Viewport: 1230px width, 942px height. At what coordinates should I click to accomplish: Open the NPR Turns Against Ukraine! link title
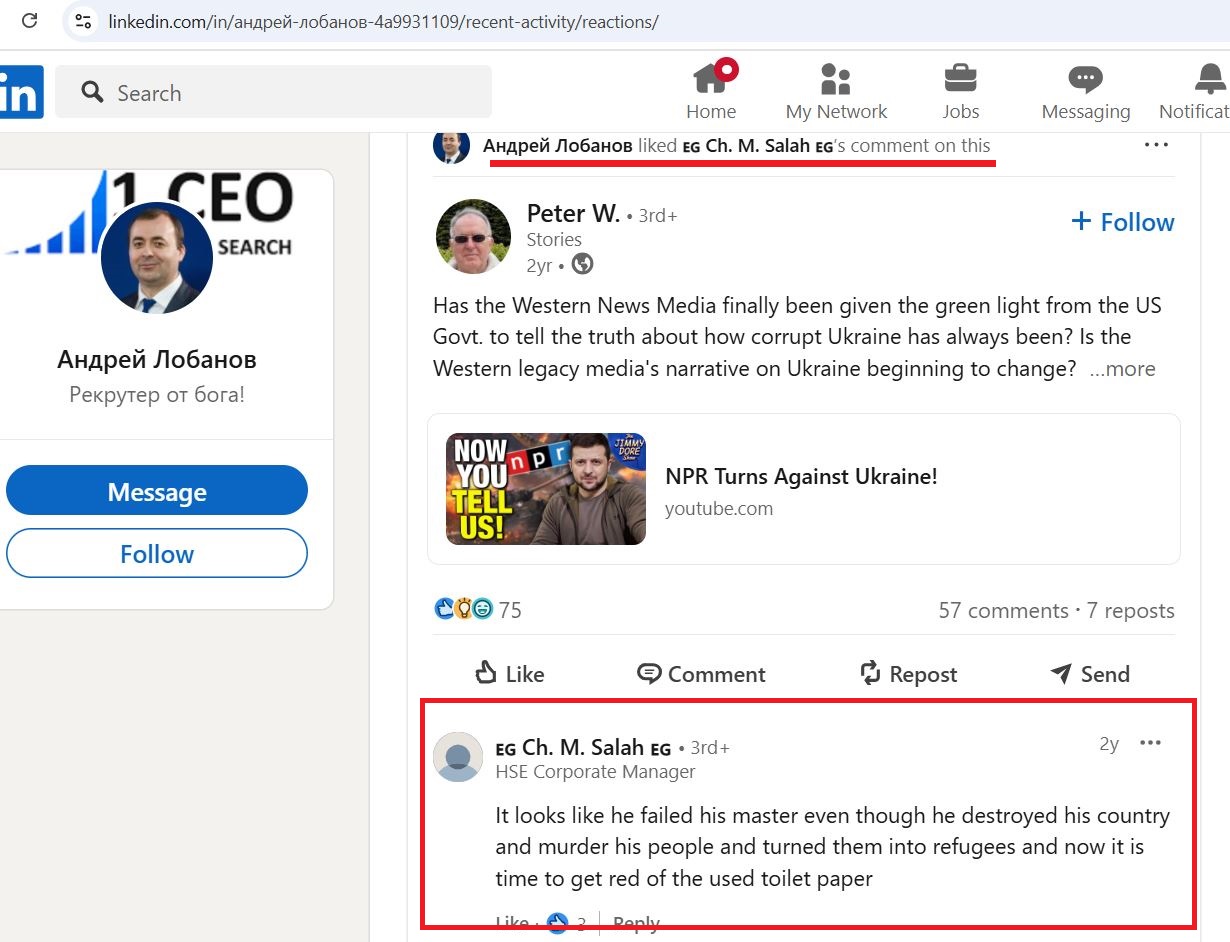tap(801, 476)
